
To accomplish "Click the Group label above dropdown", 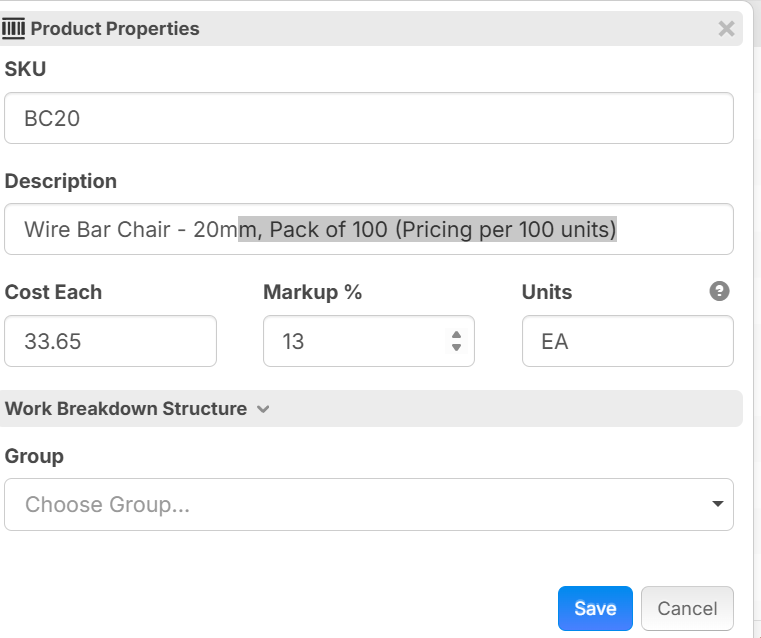I will click(x=34, y=456).
